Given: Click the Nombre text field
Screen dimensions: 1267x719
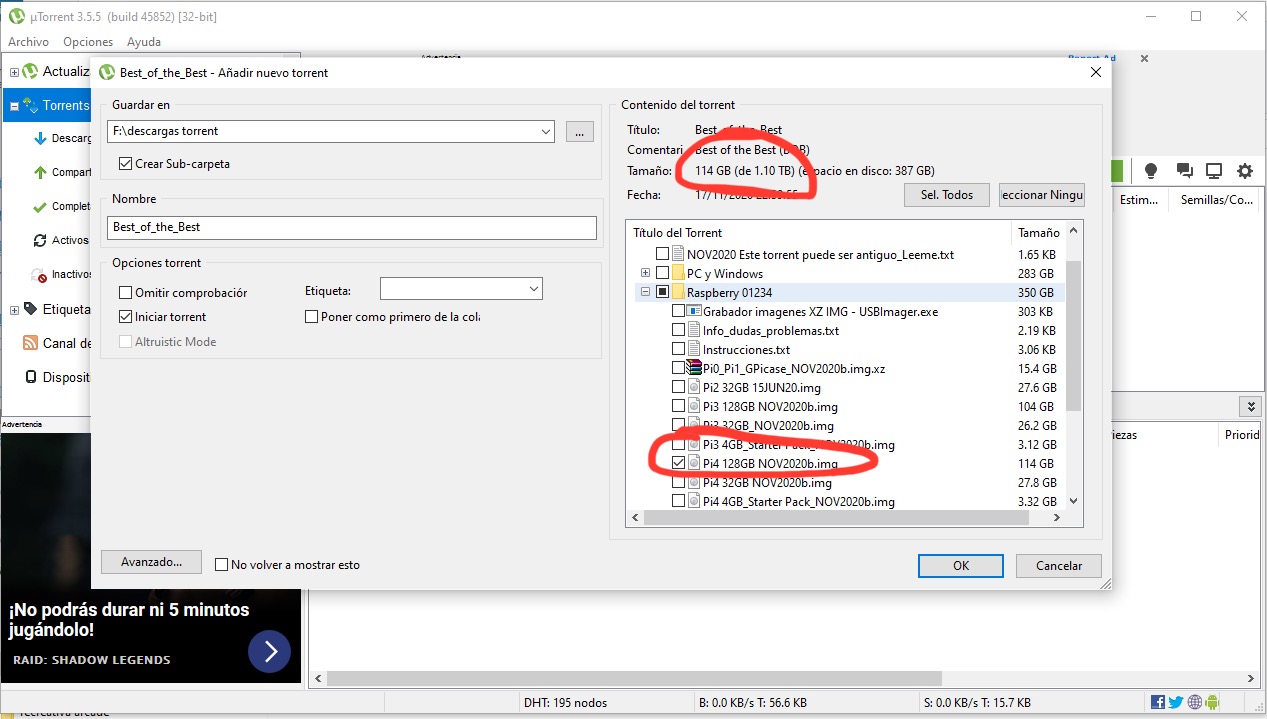Looking at the screenshot, I should 351,227.
